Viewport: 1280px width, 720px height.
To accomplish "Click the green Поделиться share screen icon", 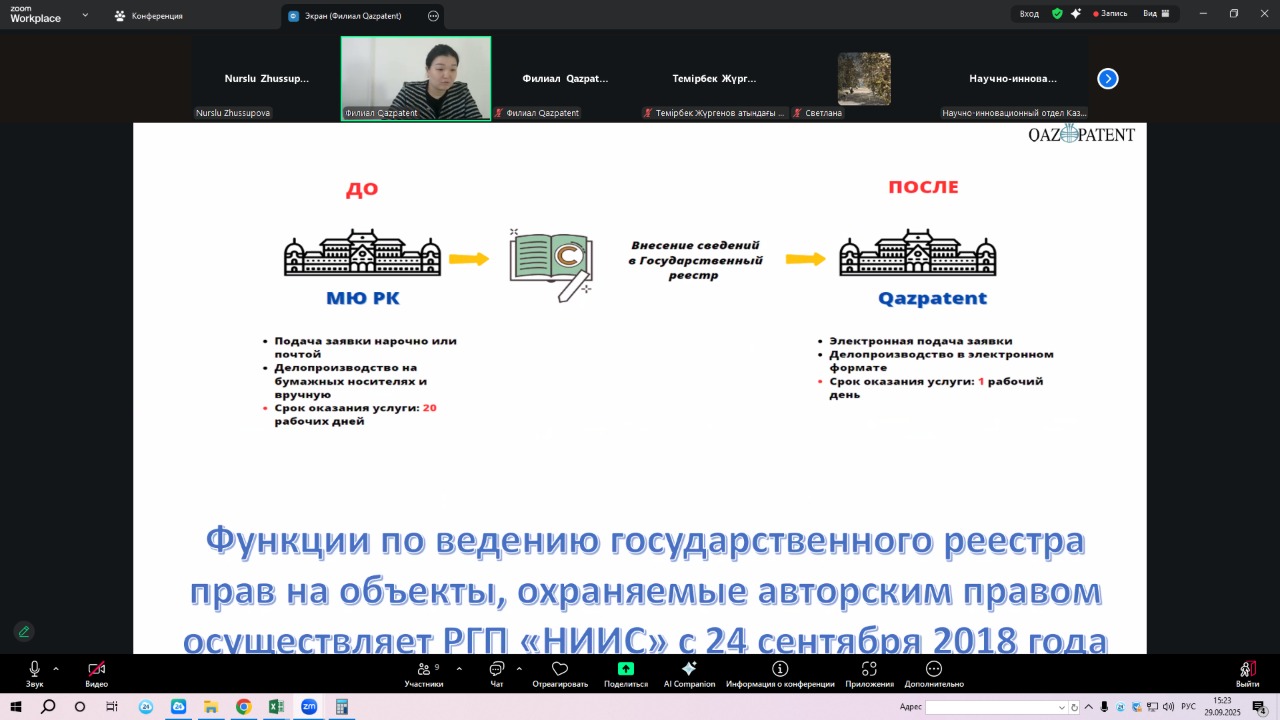I will pyautogui.click(x=626, y=669).
